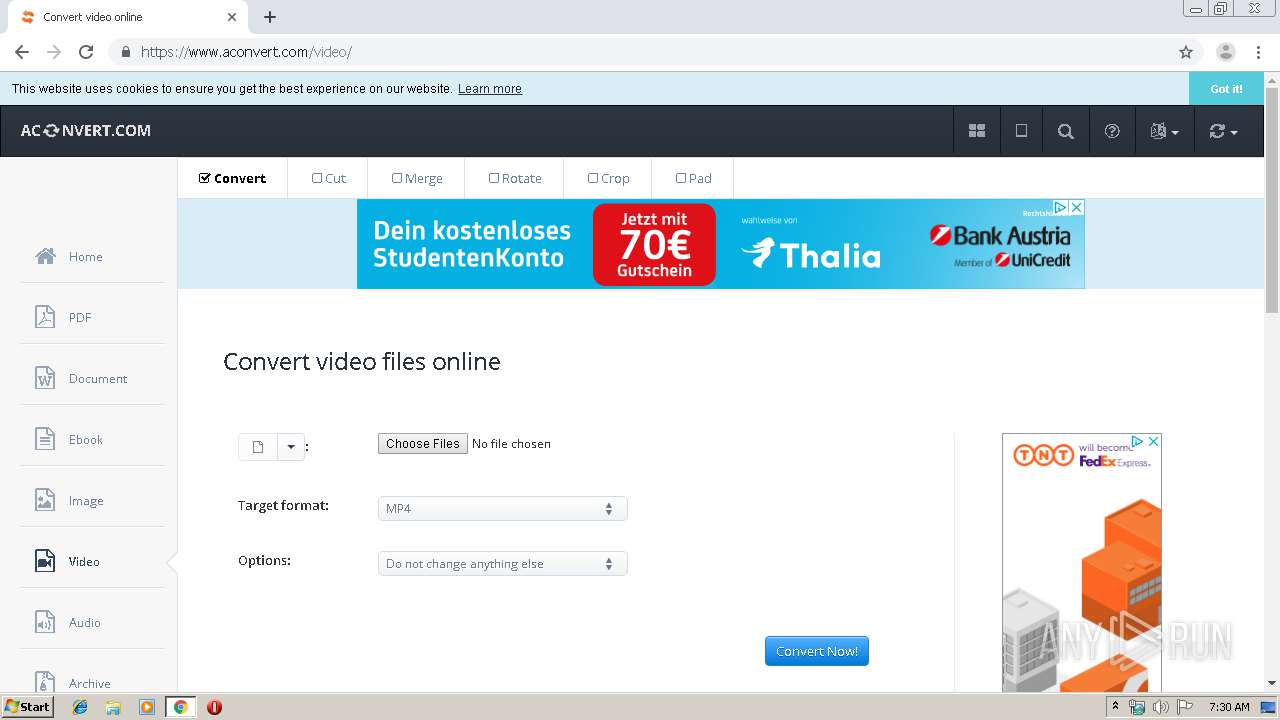
Task: Click browser back arrow
Action: click(22, 52)
